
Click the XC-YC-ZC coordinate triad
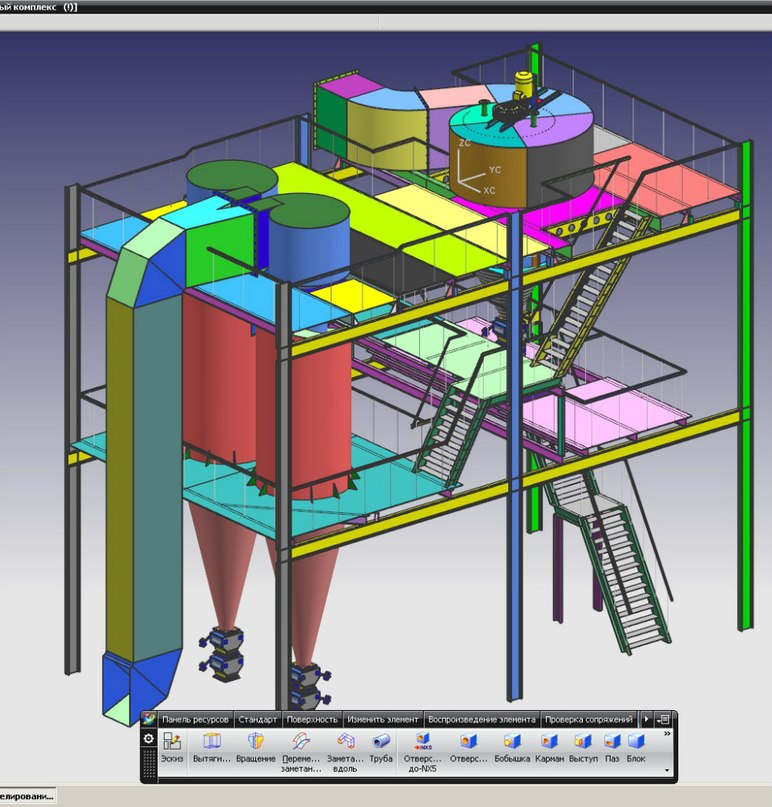[475, 168]
